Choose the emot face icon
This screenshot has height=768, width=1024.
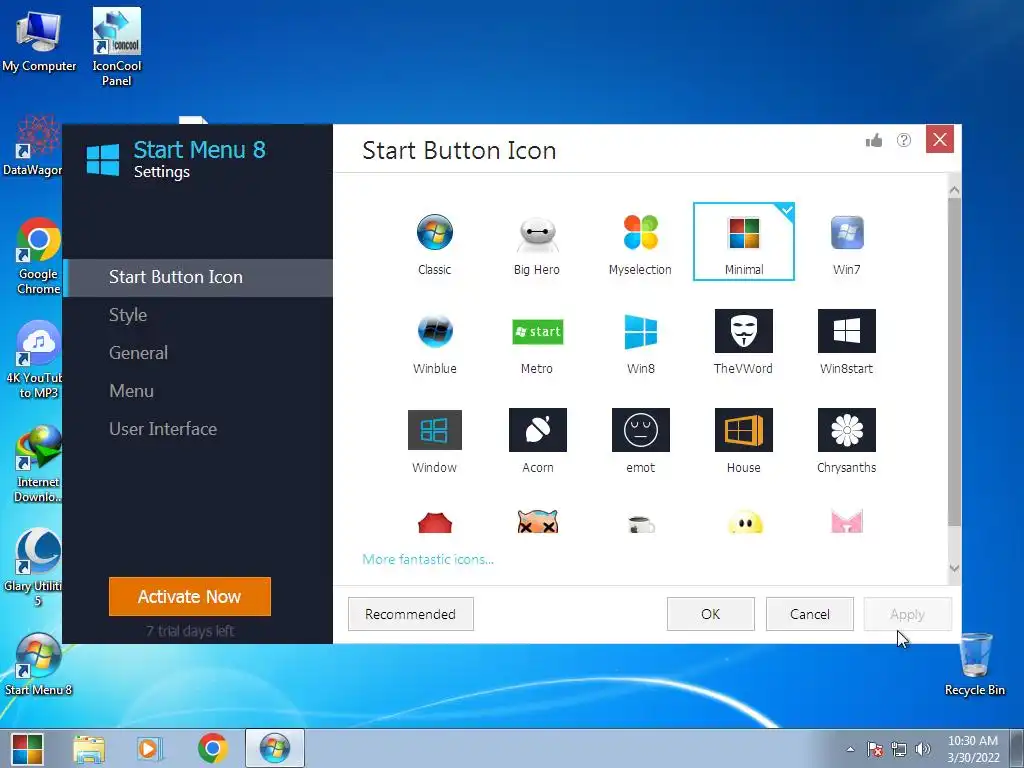(640, 441)
